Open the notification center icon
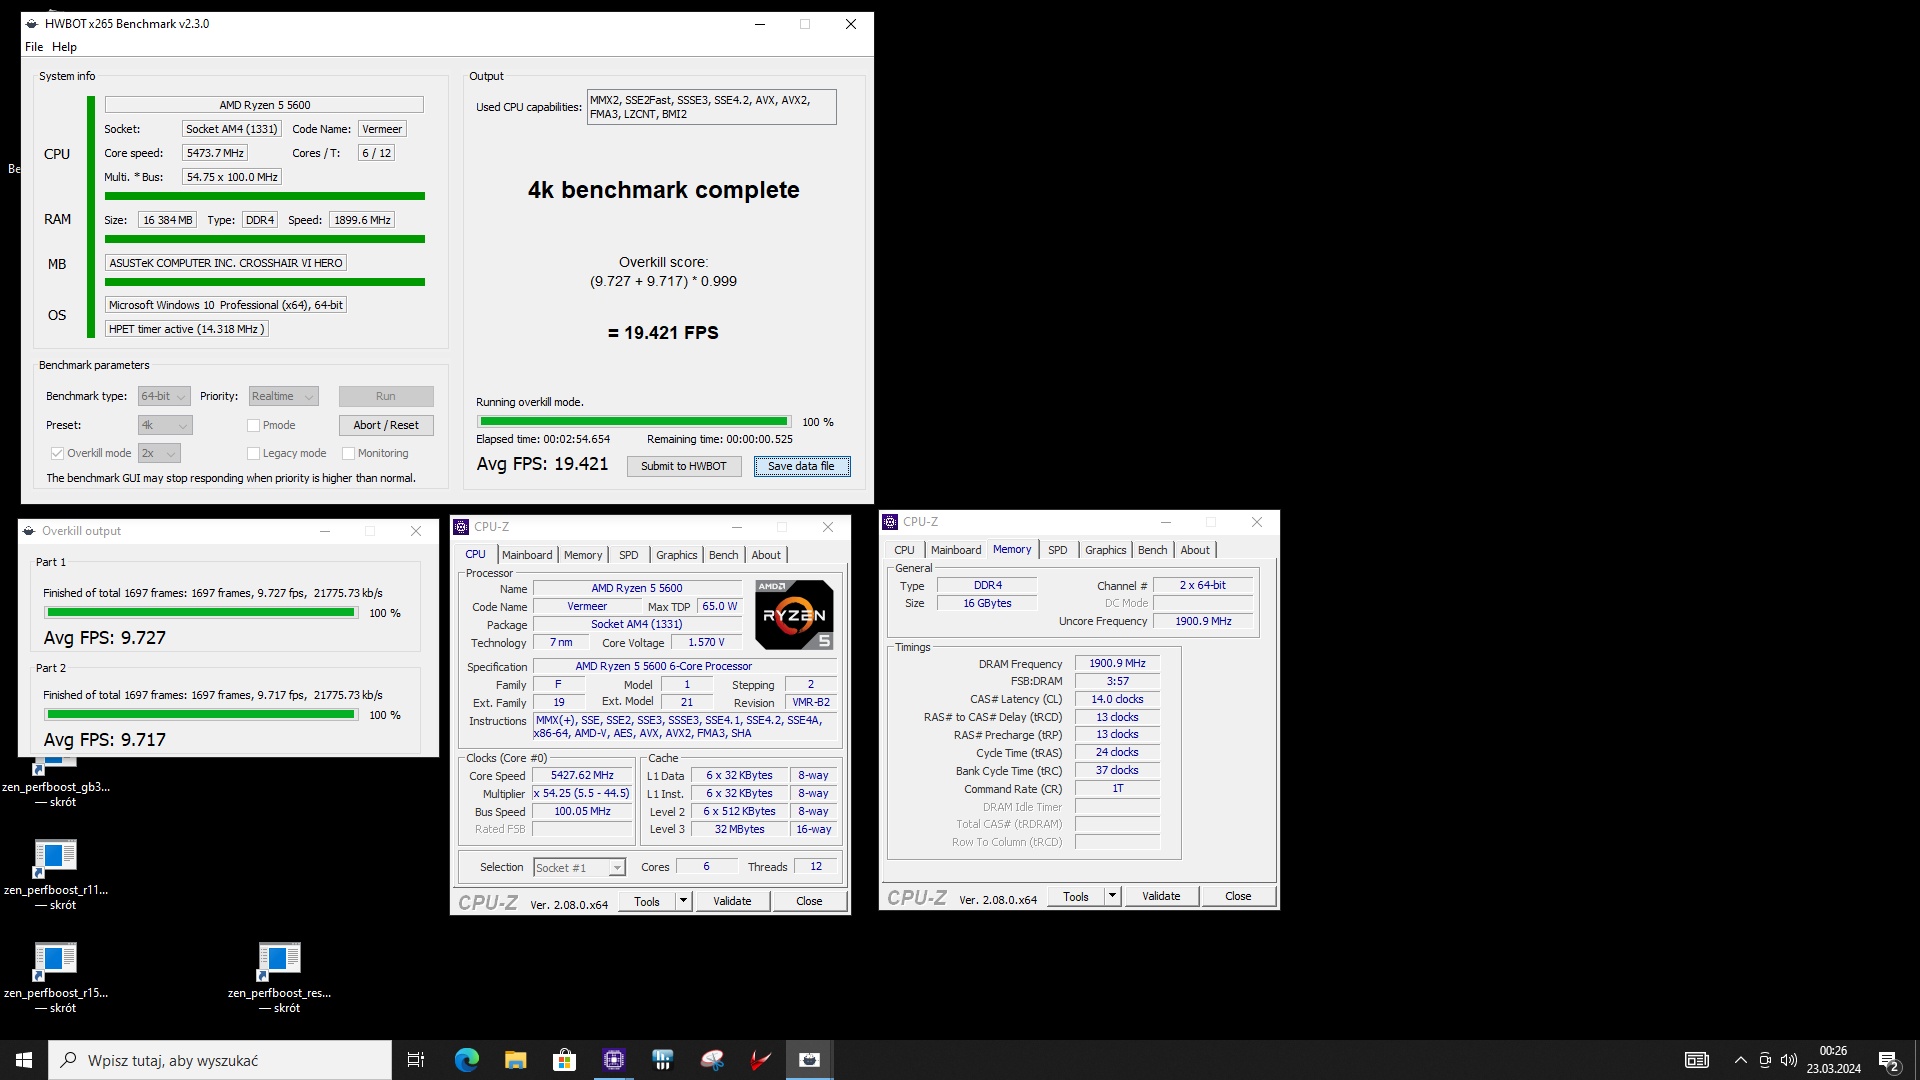 [1889, 1060]
